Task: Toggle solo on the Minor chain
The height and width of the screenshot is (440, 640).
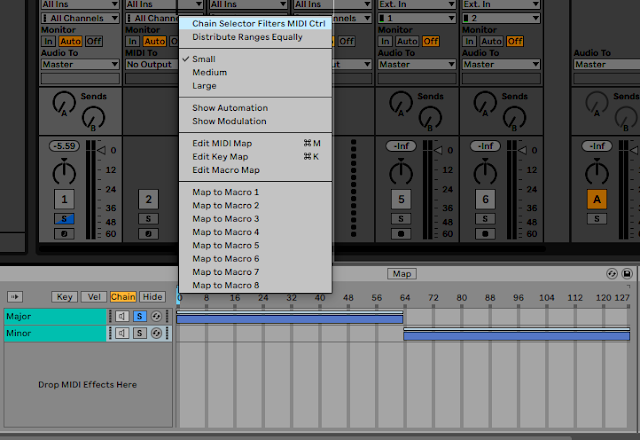Action: 140,333
